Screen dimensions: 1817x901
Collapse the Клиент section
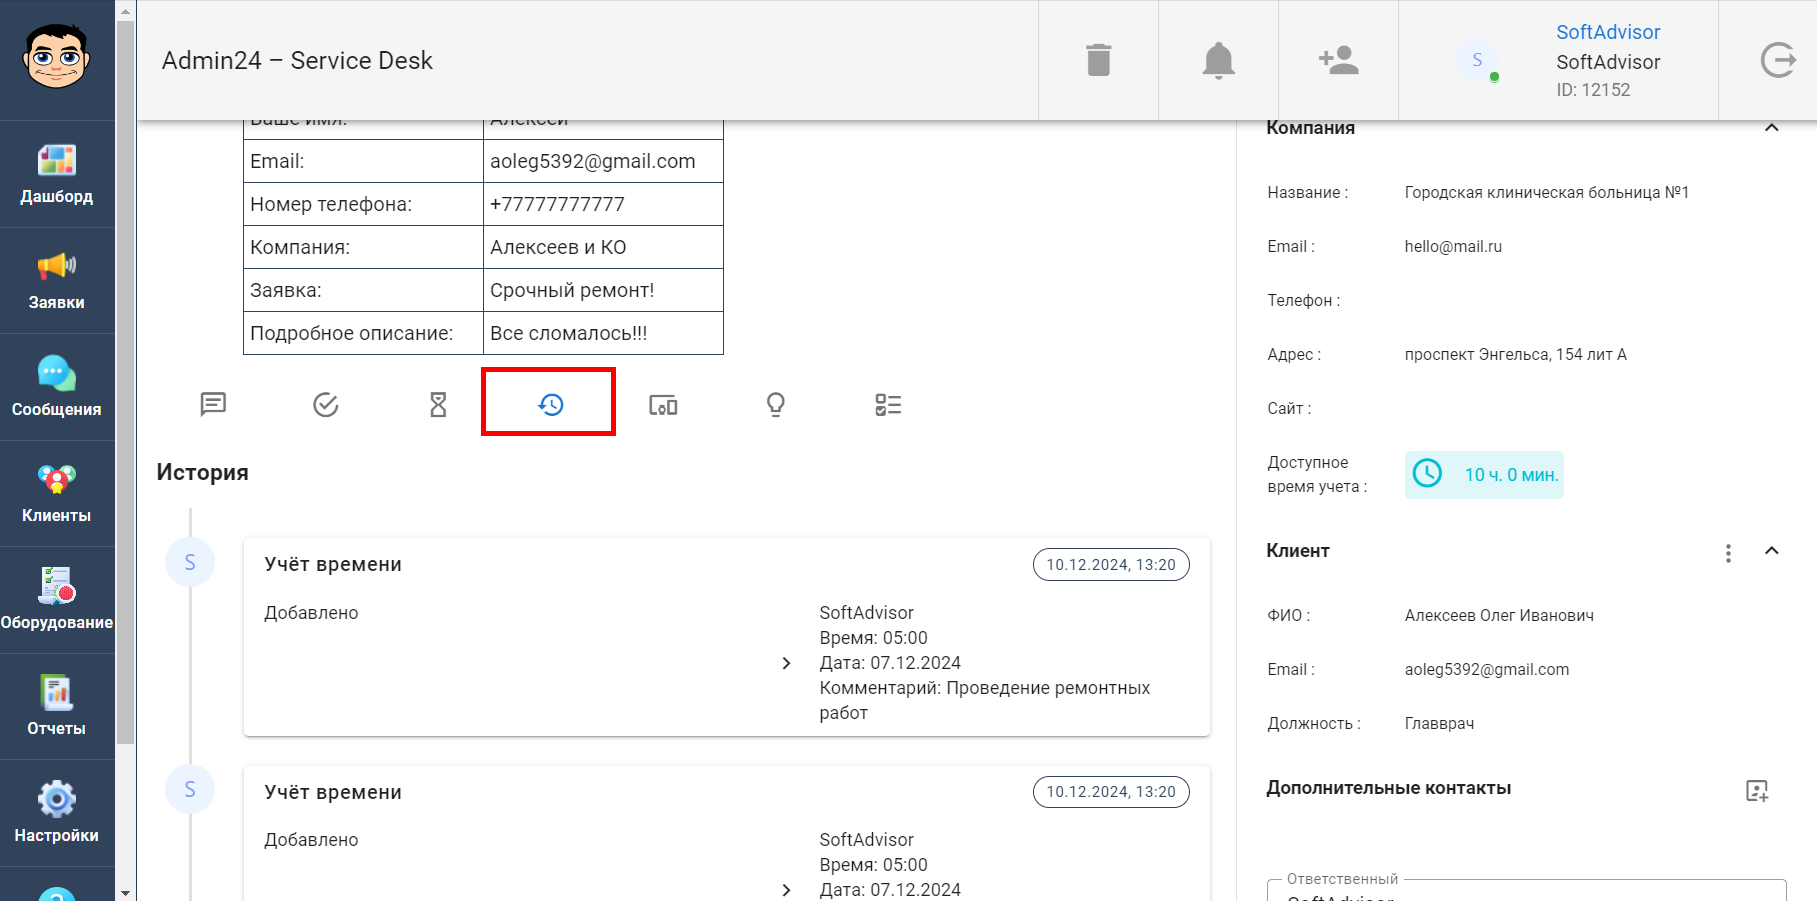1771,551
